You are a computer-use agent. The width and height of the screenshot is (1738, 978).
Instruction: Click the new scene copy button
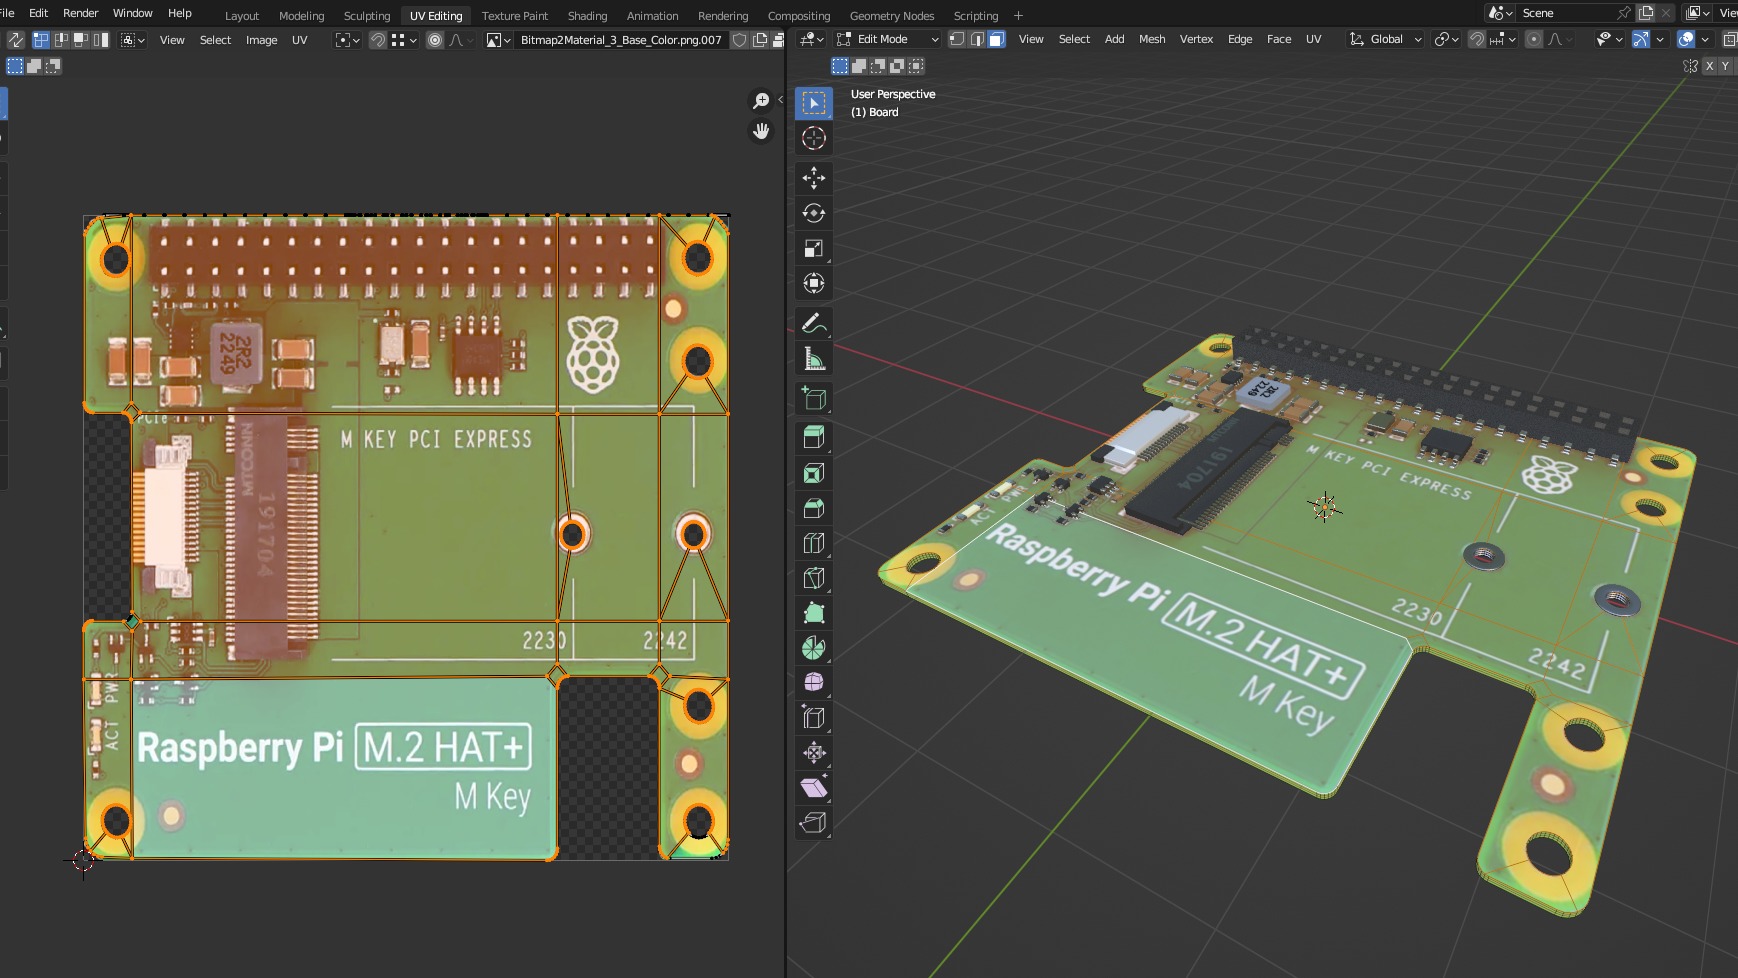pos(1645,13)
